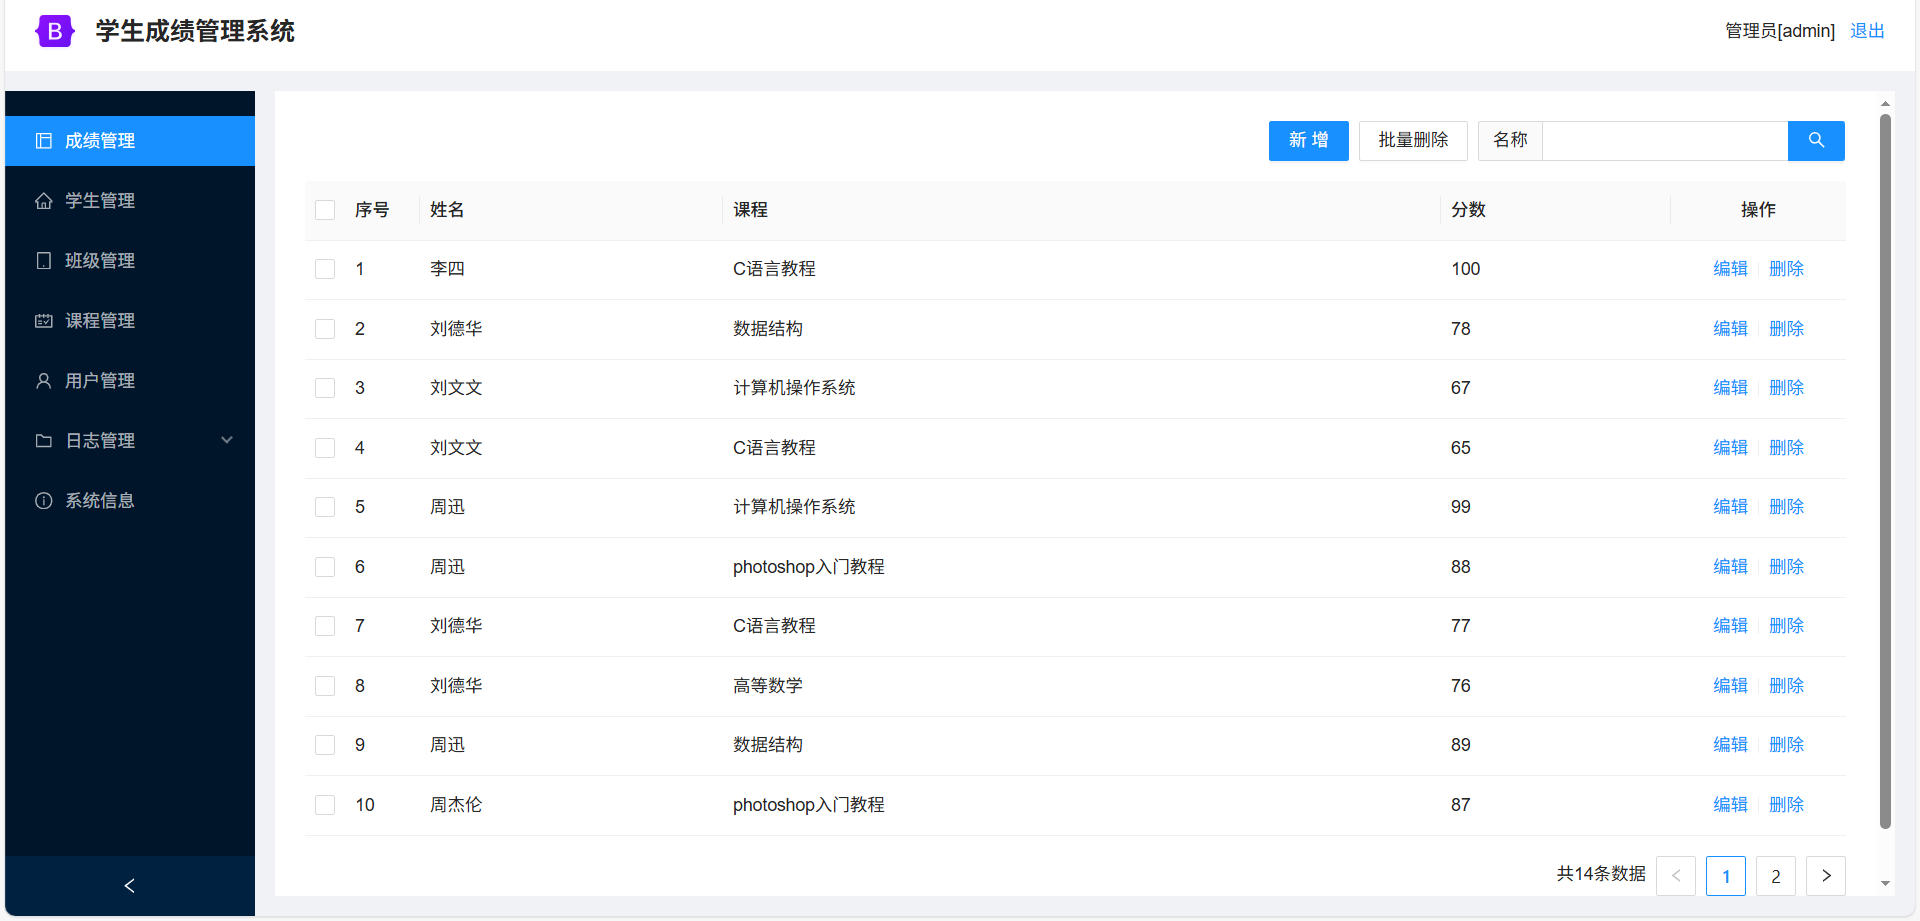Screen dimensions: 1920x921
Task: Click the 学生成绩管理系统 title
Action: click(x=195, y=31)
